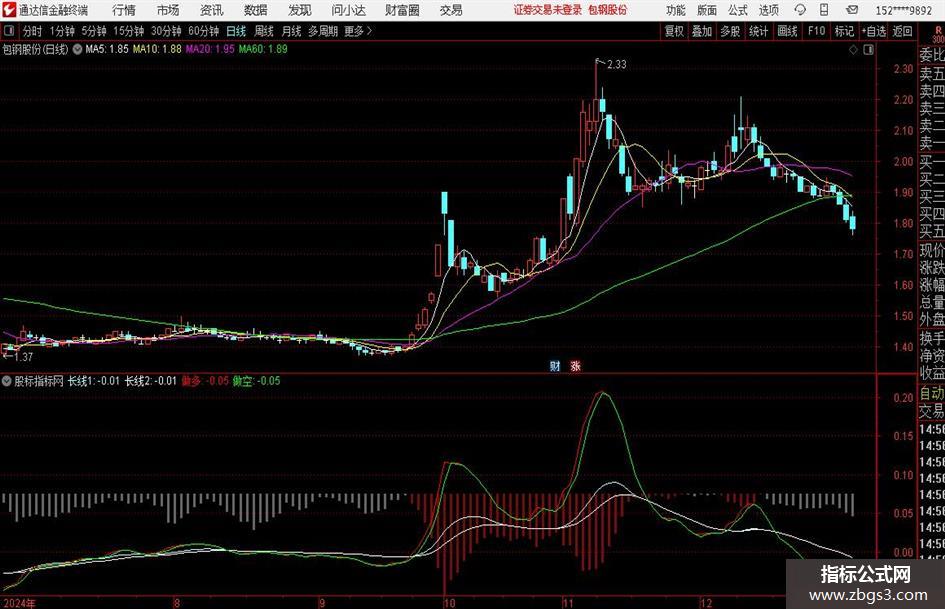
Task: Click the MA5: 1.85 indicator value
Action: [x=107, y=49]
